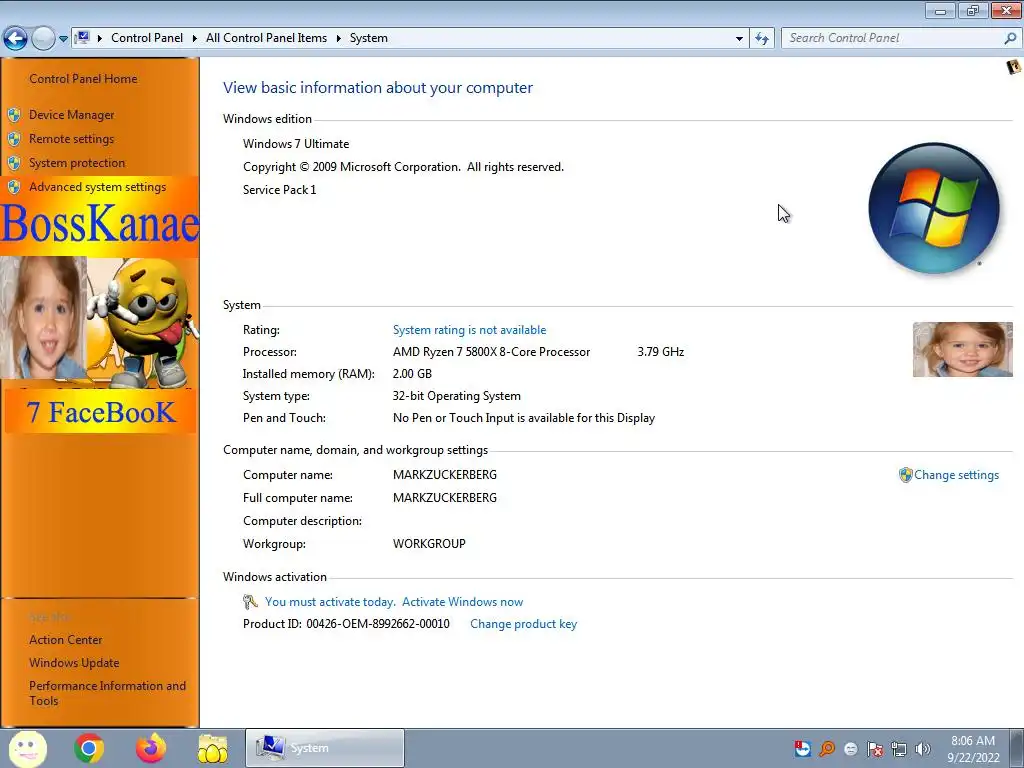Image resolution: width=1024 pixels, height=768 pixels.
Task: Open Action Center from sidebar
Action: (65, 640)
